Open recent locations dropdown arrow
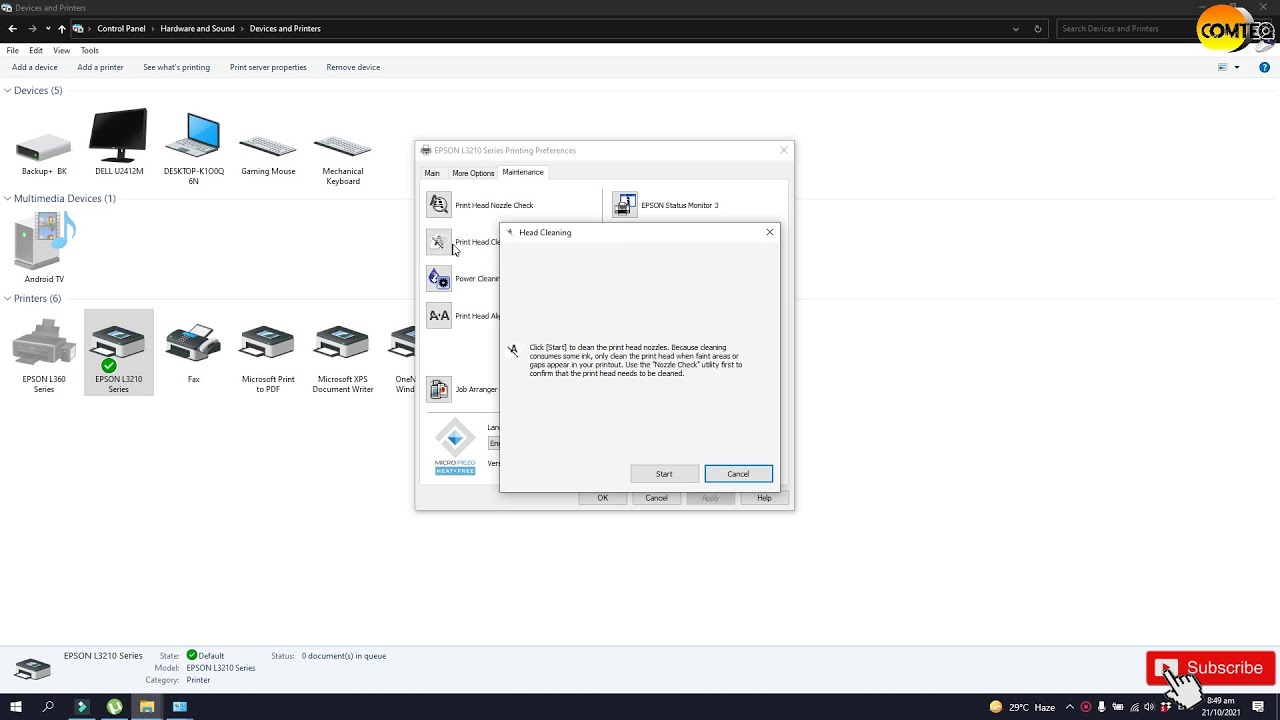Image resolution: width=1280 pixels, height=720 pixels. point(47,29)
